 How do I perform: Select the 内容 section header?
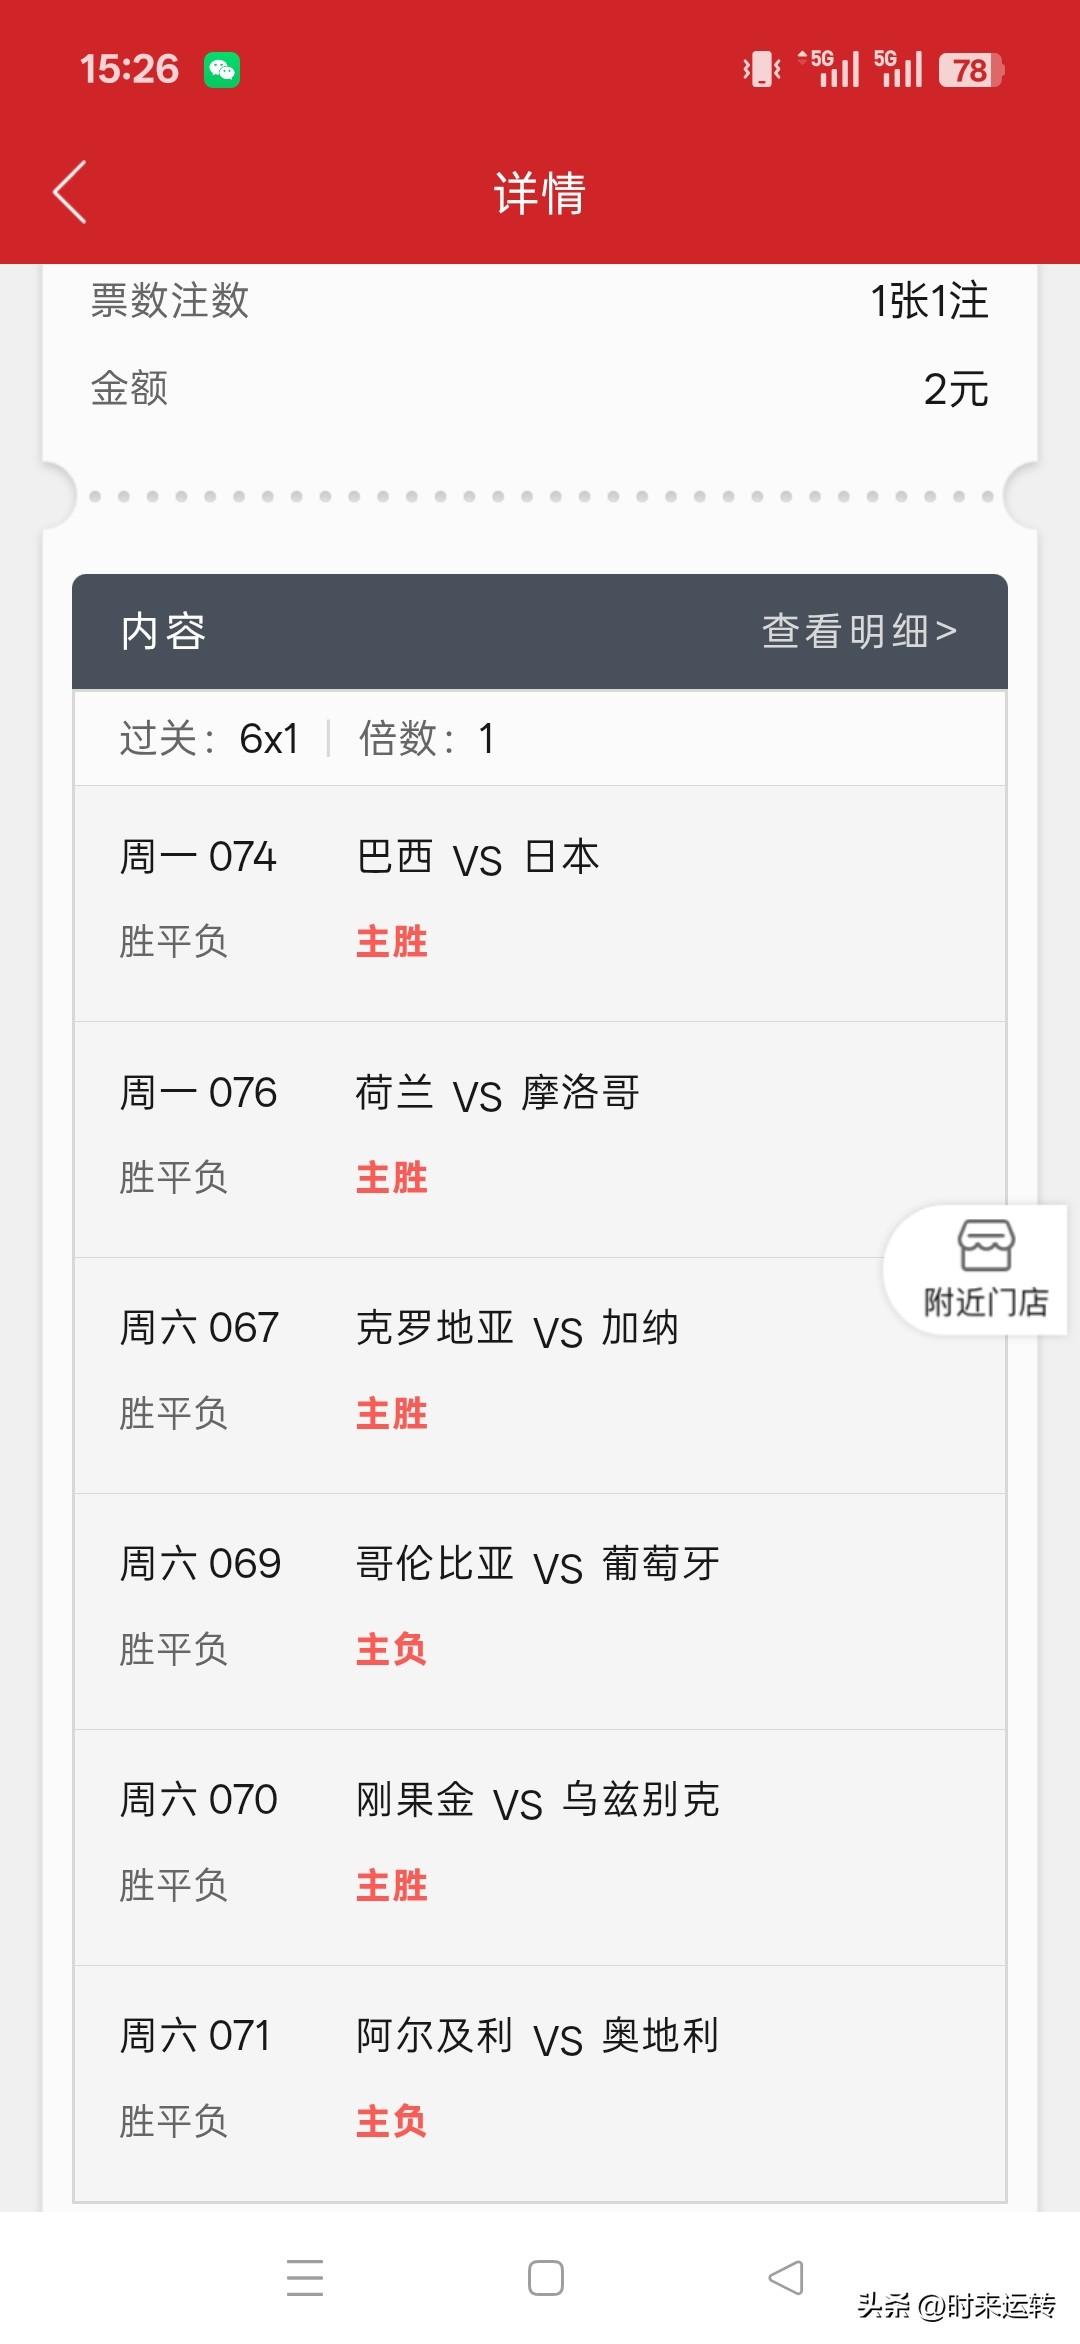tap(163, 631)
